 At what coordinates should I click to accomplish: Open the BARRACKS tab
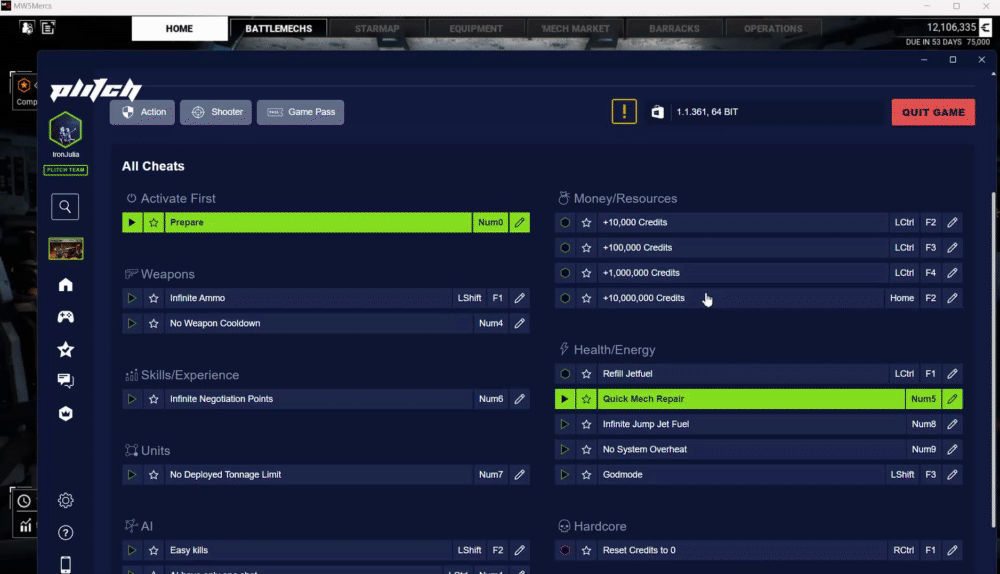coord(674,29)
